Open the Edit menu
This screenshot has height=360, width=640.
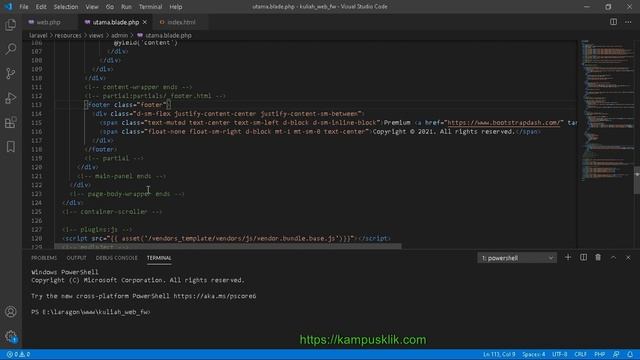[x=41, y=7]
